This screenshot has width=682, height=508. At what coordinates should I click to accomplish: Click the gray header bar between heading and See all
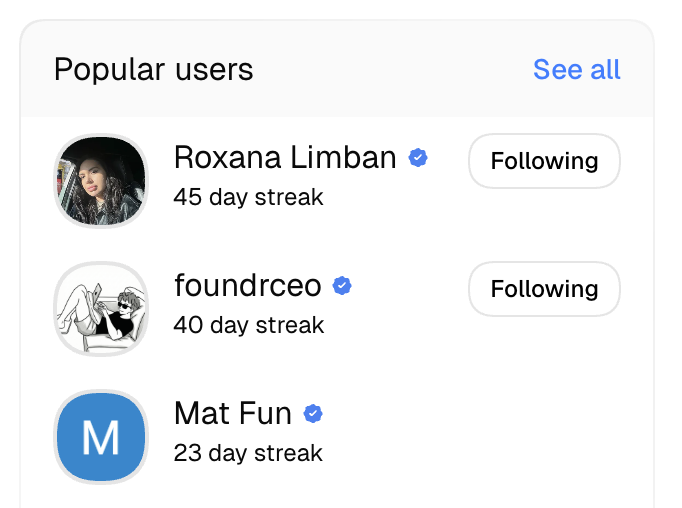click(x=390, y=70)
